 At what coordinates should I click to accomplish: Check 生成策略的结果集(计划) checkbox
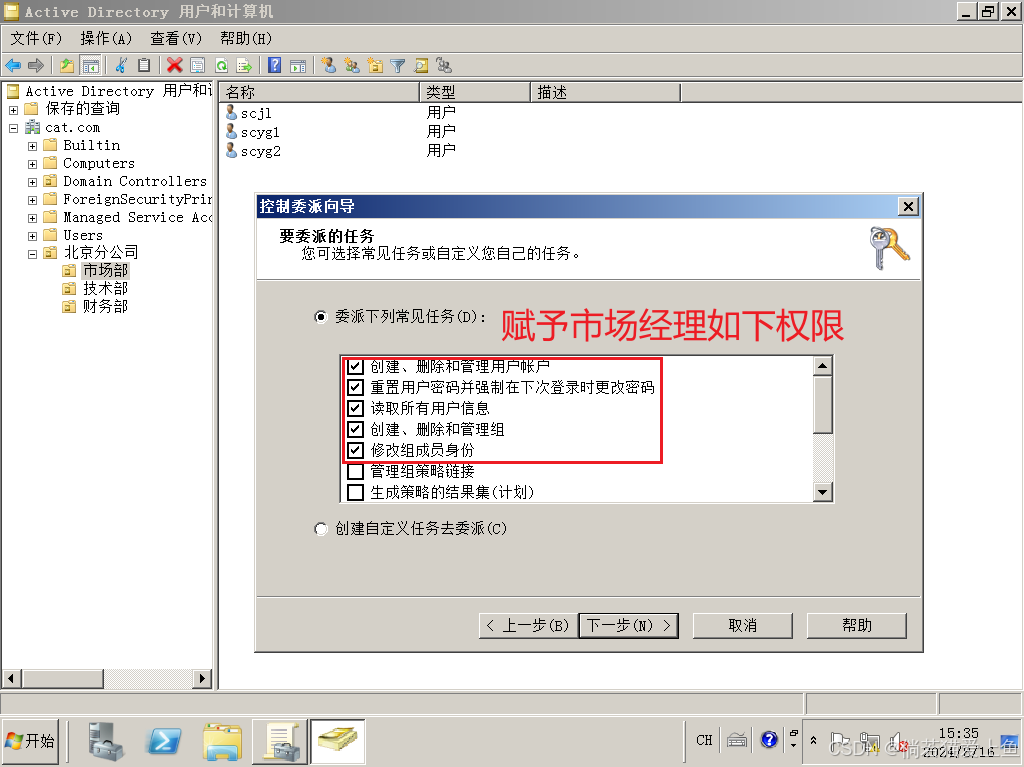[x=355, y=492]
